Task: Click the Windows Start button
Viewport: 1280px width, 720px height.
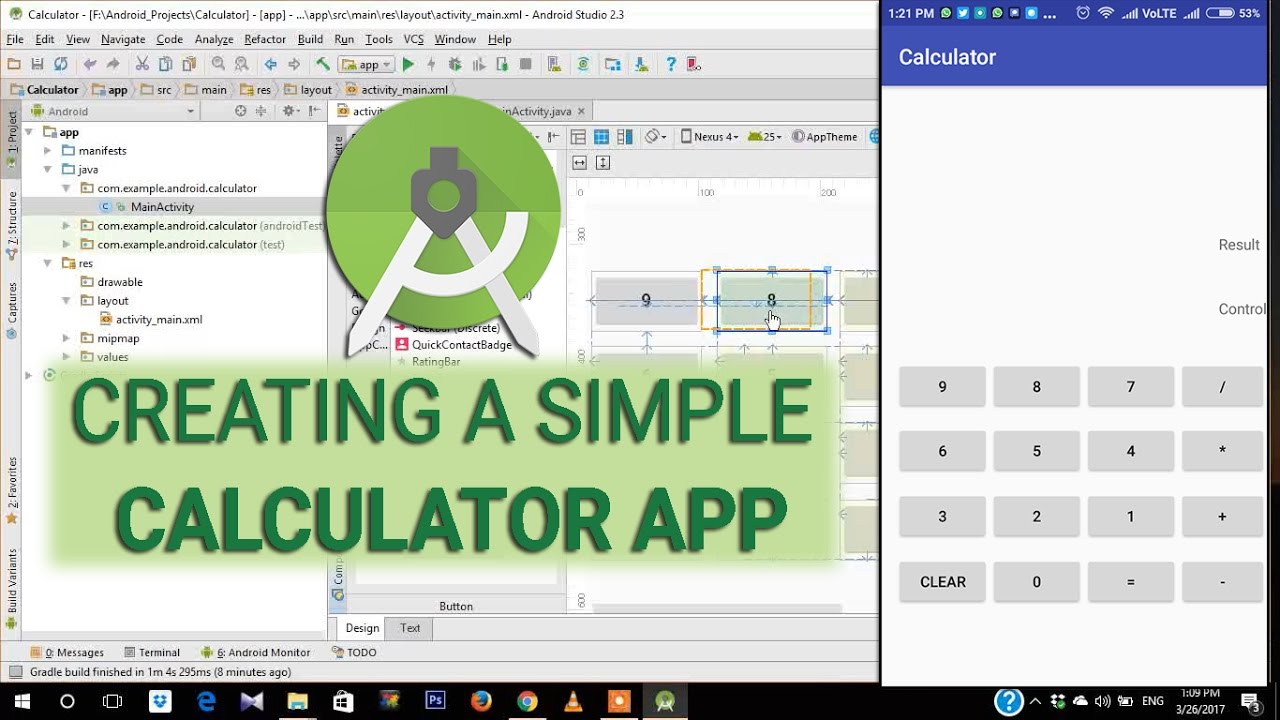Action: pos(21,701)
